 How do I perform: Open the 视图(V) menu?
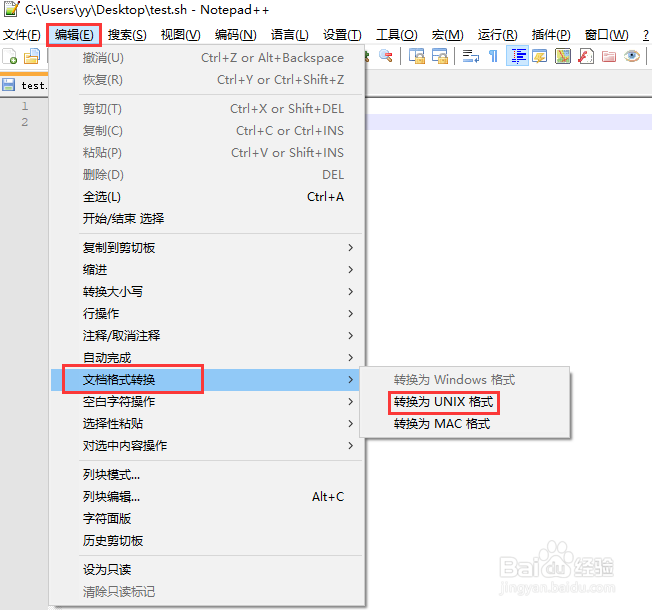[x=180, y=35]
